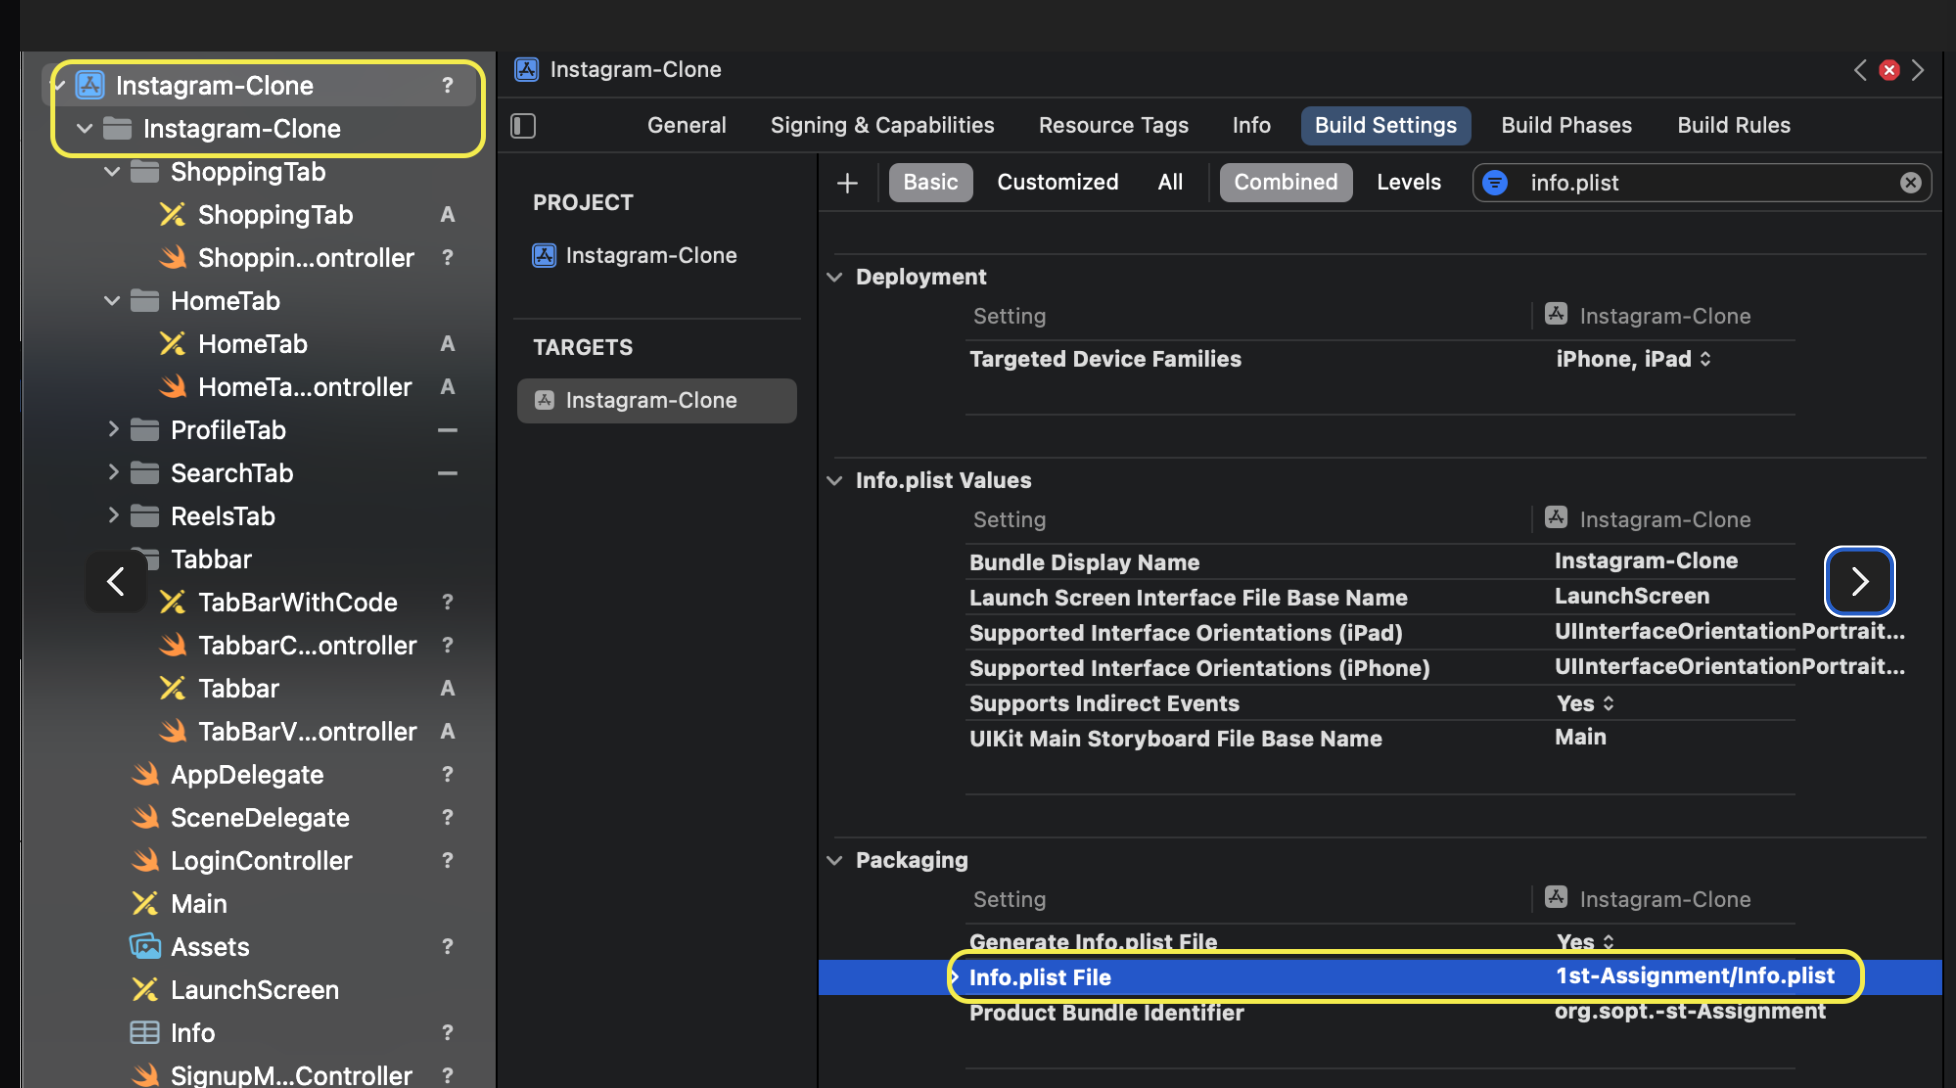The width and height of the screenshot is (1956, 1088).
Task: Open AppDelegate swift file
Action: point(246,773)
